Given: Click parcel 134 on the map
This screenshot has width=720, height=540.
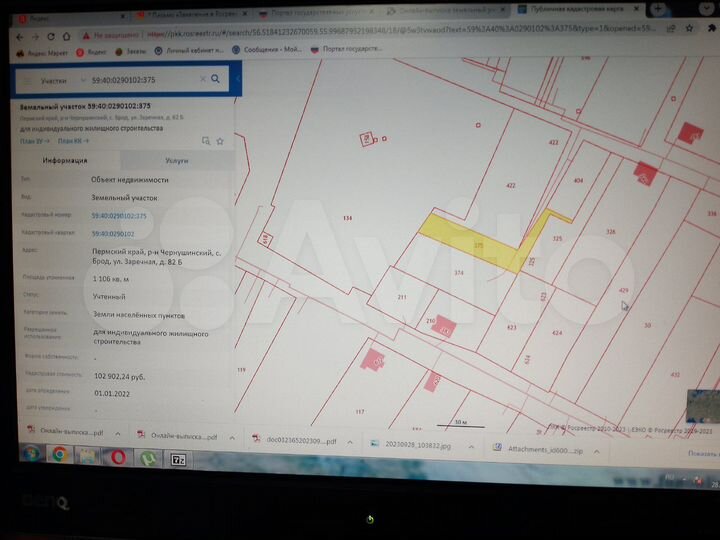Looking at the screenshot, I should [348, 218].
